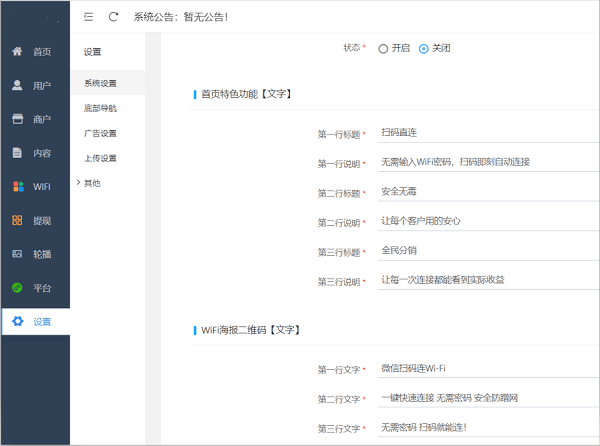Click the refresh icon in top bar
Image resolution: width=600 pixels, height=446 pixels.
pyautogui.click(x=113, y=17)
